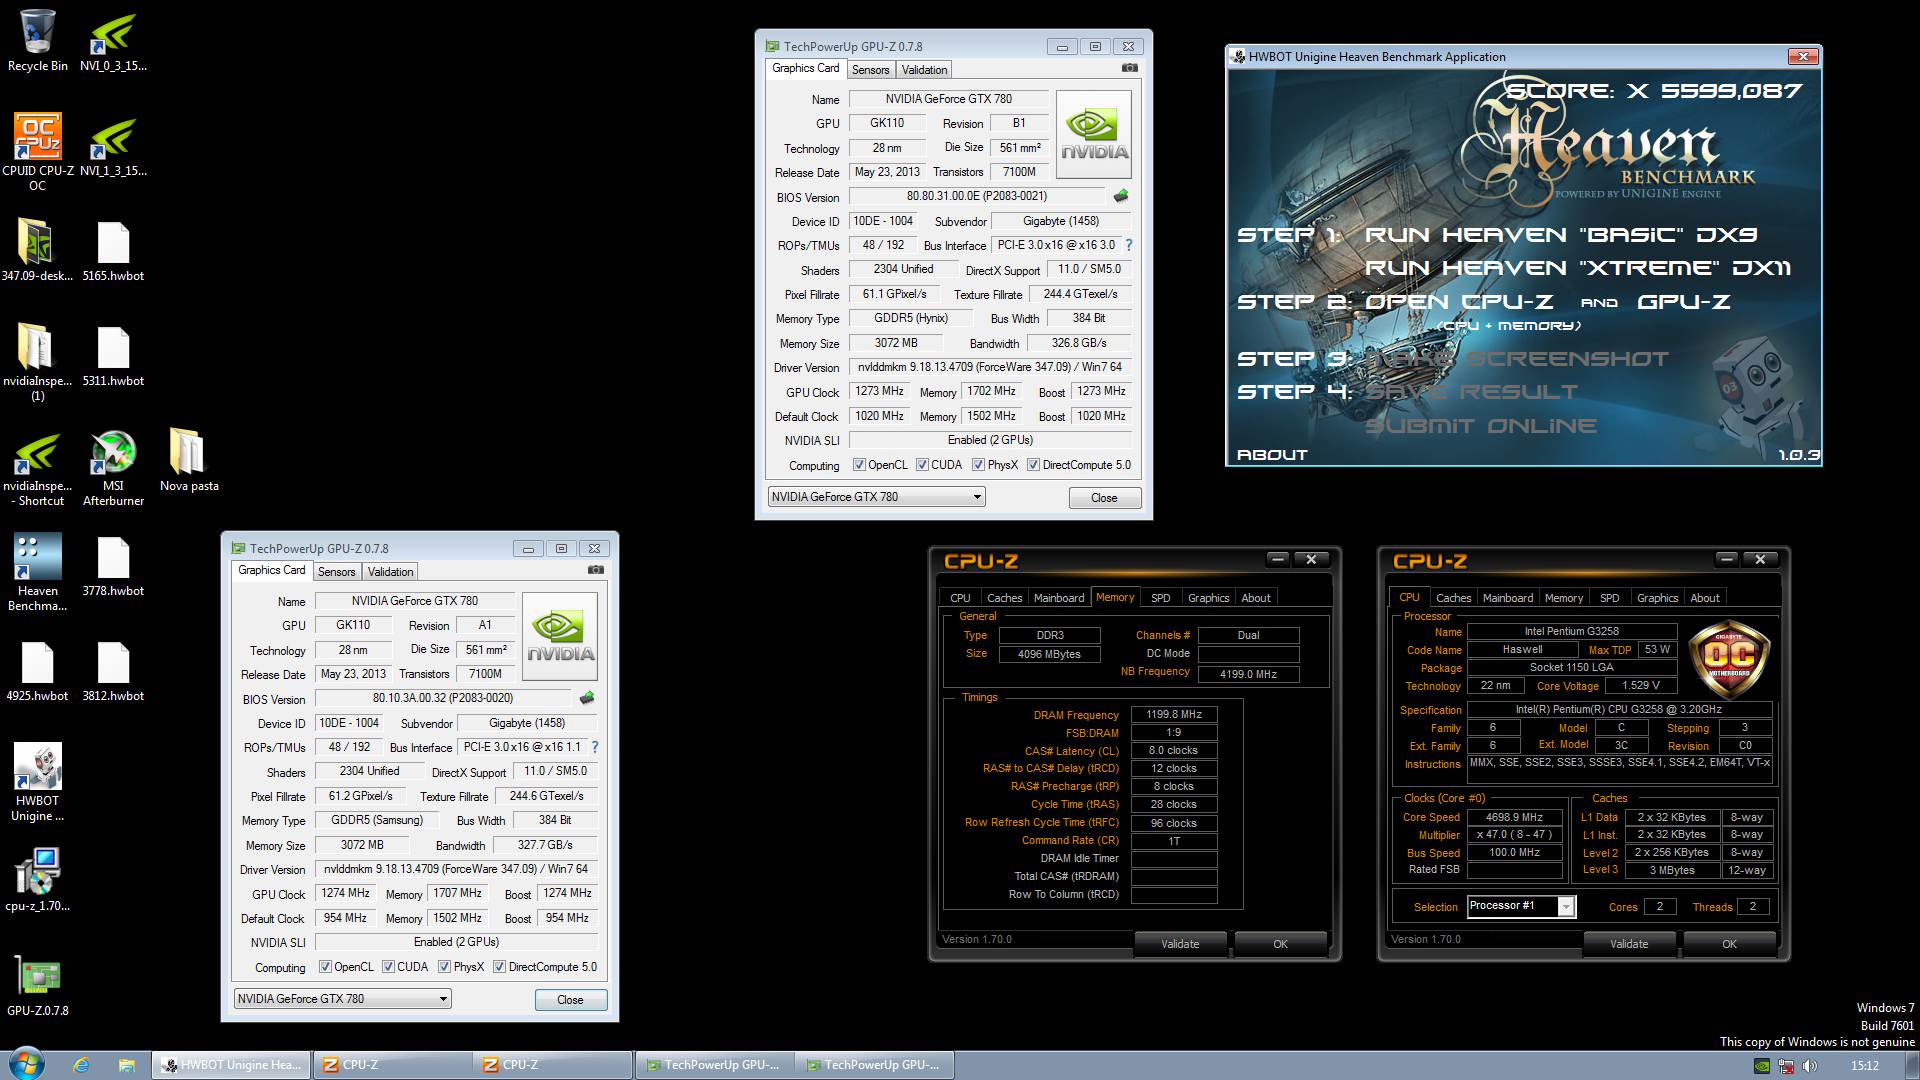Click the BIOS save chip icon in upper GPU-Z
This screenshot has height=1080, width=1920.
(1121, 196)
